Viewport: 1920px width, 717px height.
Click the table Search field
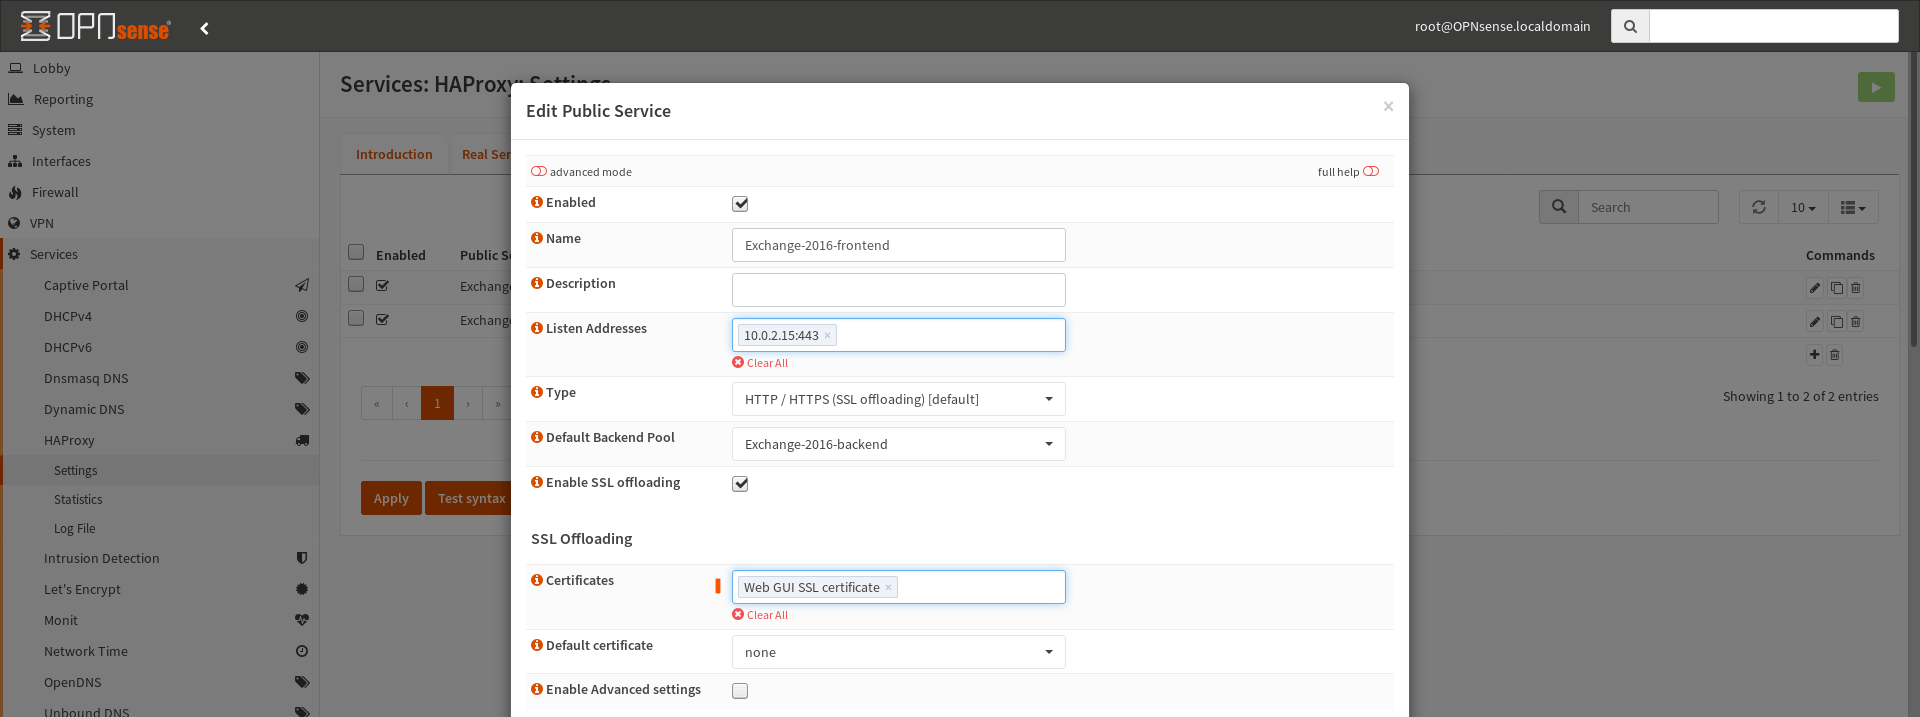pos(1648,207)
